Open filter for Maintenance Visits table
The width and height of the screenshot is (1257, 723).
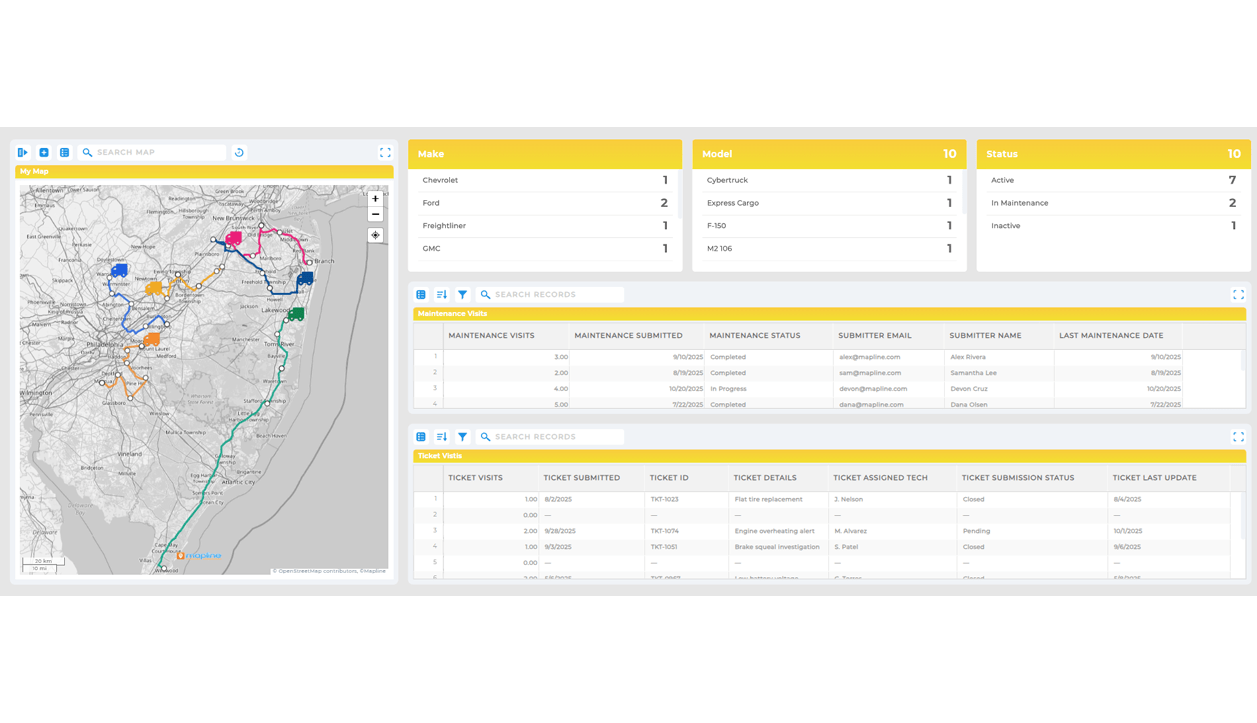click(x=462, y=295)
